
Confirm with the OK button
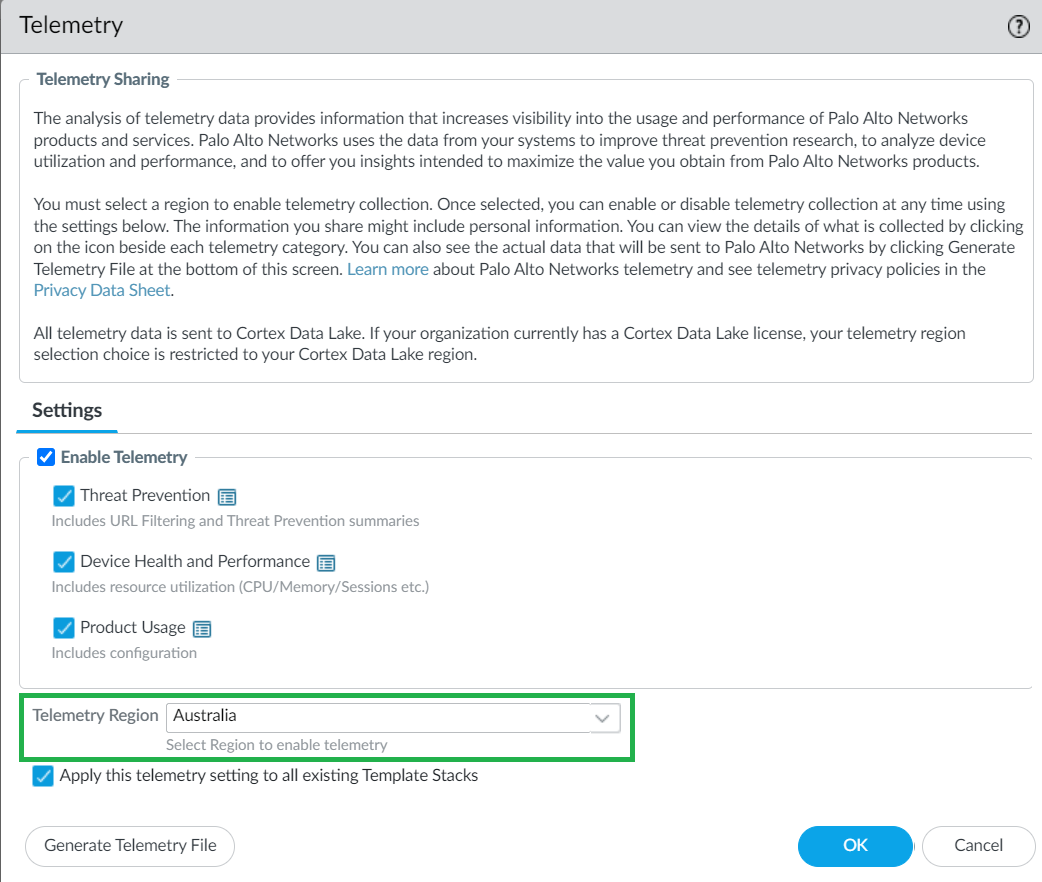pyautogui.click(x=855, y=845)
